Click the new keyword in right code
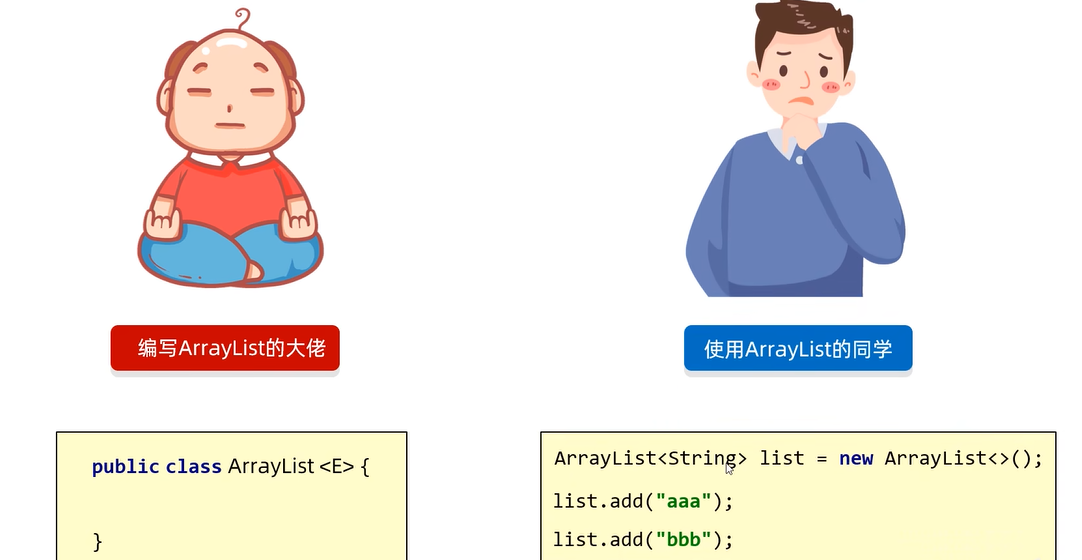 tap(856, 459)
